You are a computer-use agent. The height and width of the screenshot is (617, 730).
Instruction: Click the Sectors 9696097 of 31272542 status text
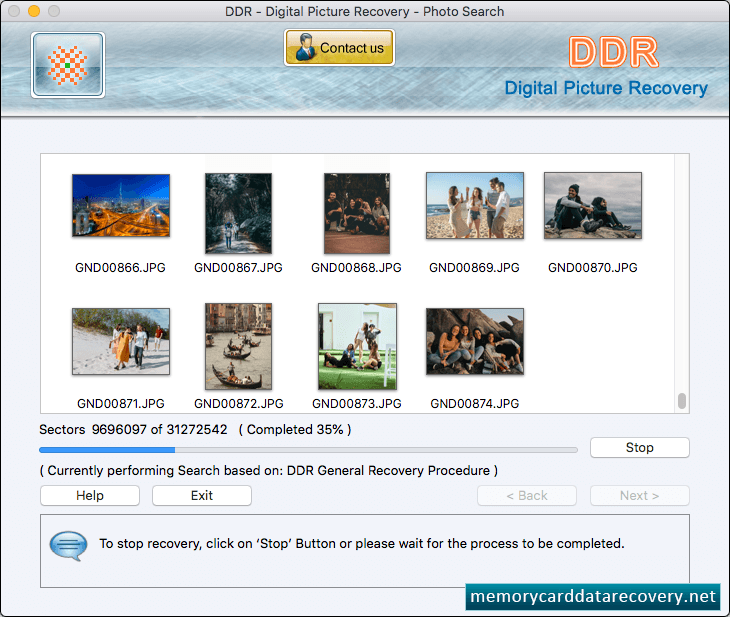pyautogui.click(x=133, y=429)
